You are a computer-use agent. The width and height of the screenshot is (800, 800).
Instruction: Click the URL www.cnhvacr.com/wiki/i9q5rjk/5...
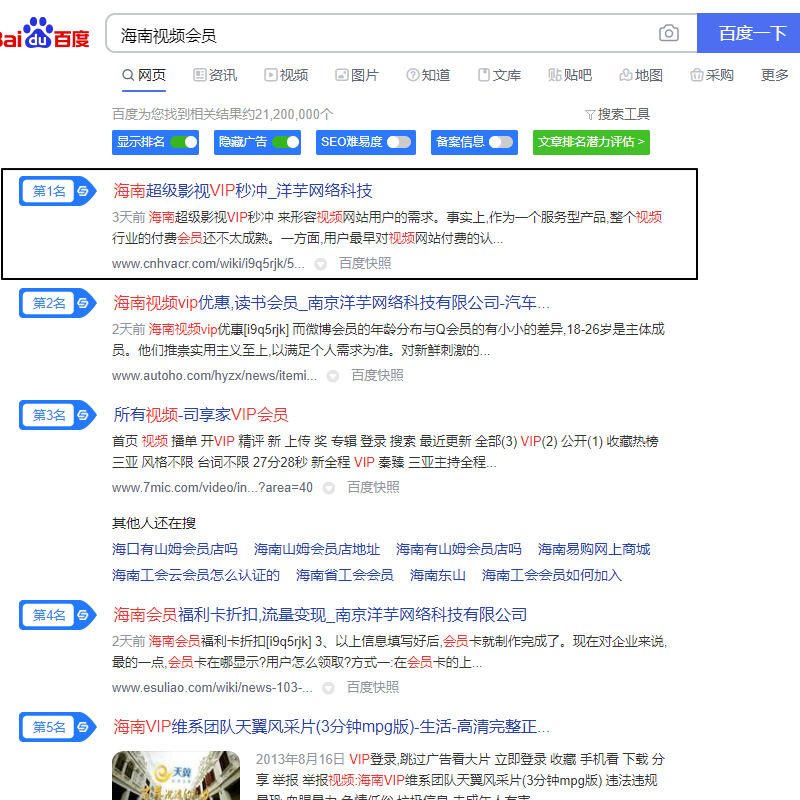(208, 263)
